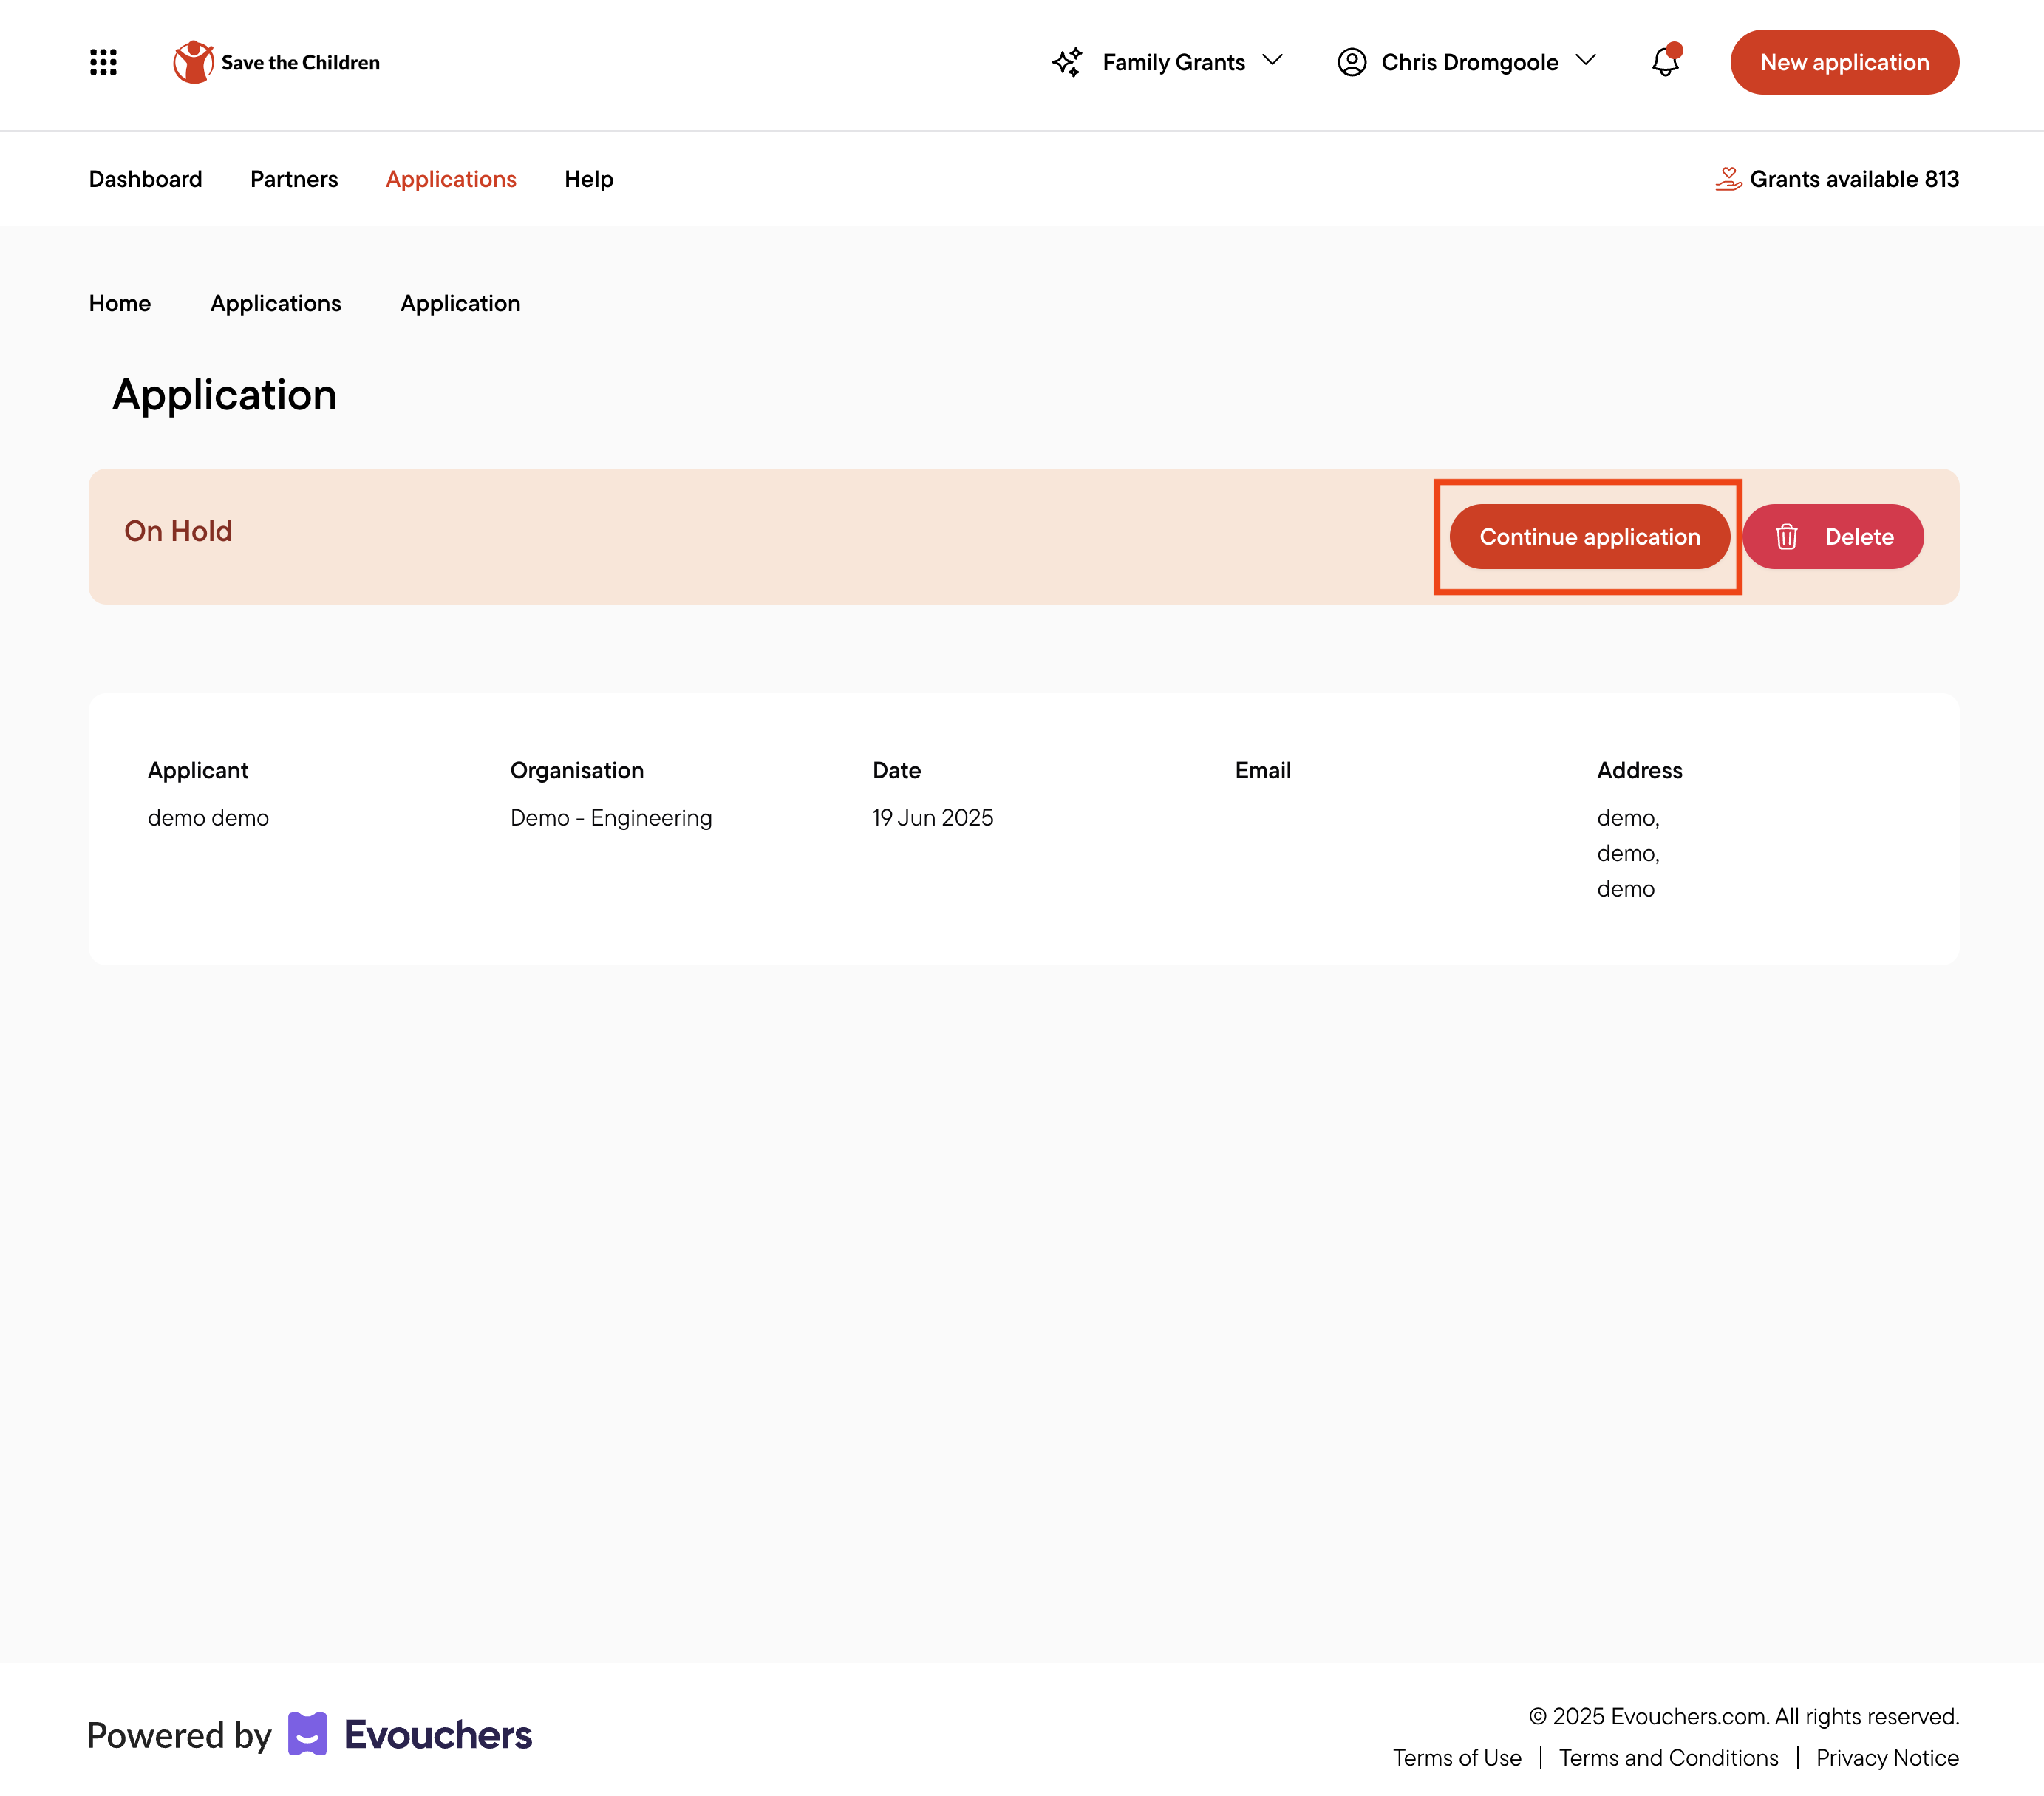This screenshot has height=1796, width=2044.
Task: Open the apps grid menu icon
Action: pyautogui.click(x=103, y=62)
